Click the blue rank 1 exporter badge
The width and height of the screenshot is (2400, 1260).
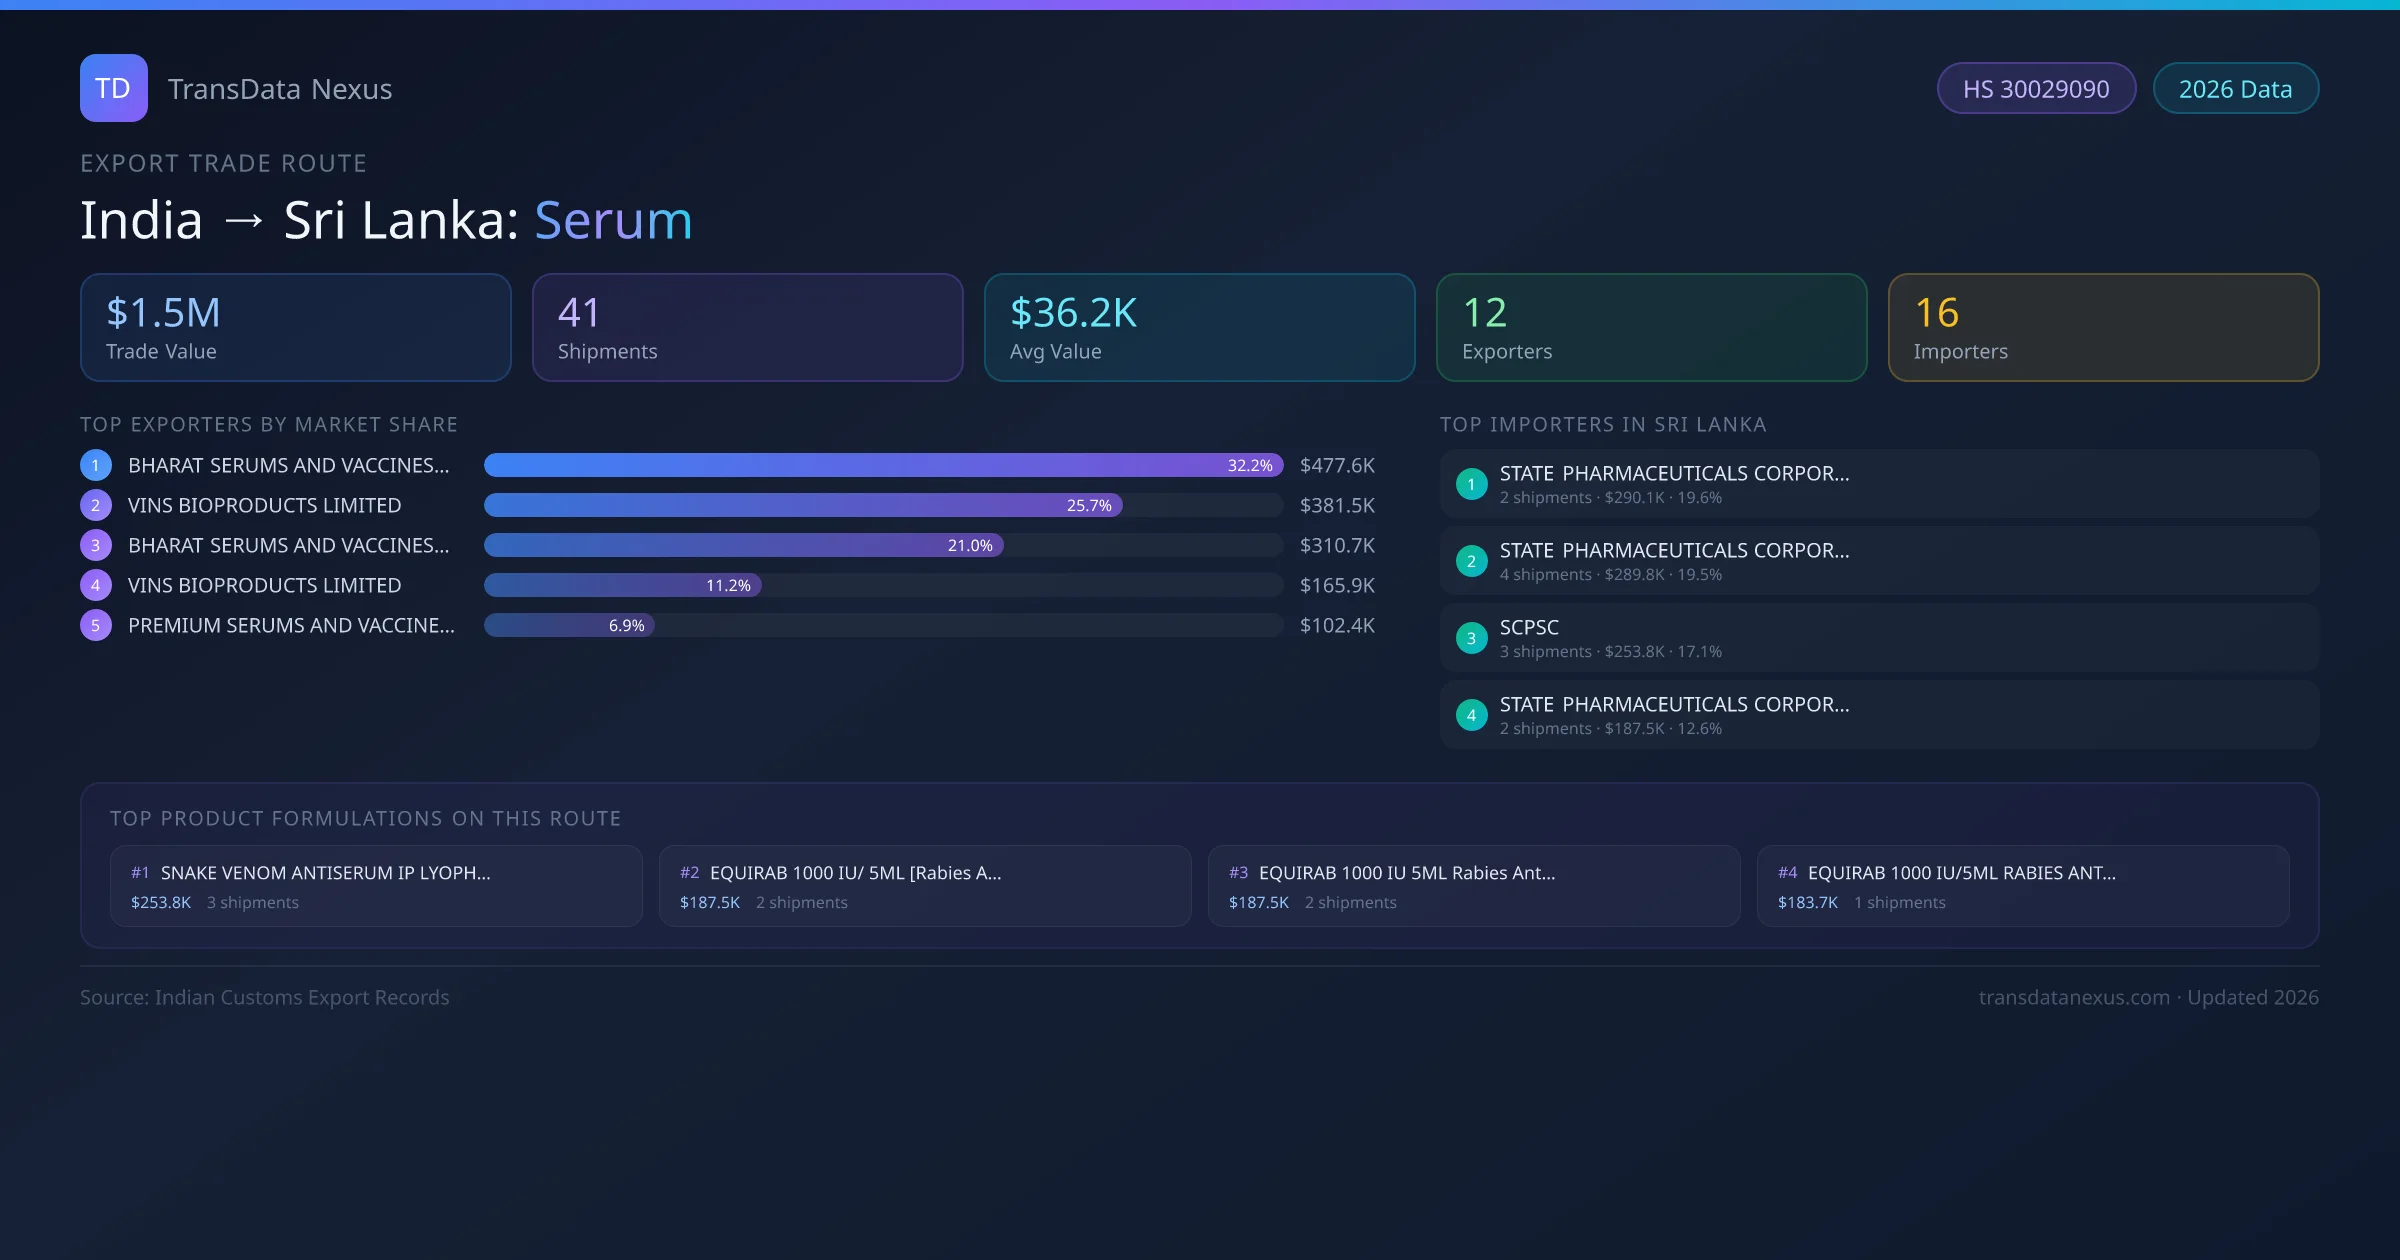point(95,465)
